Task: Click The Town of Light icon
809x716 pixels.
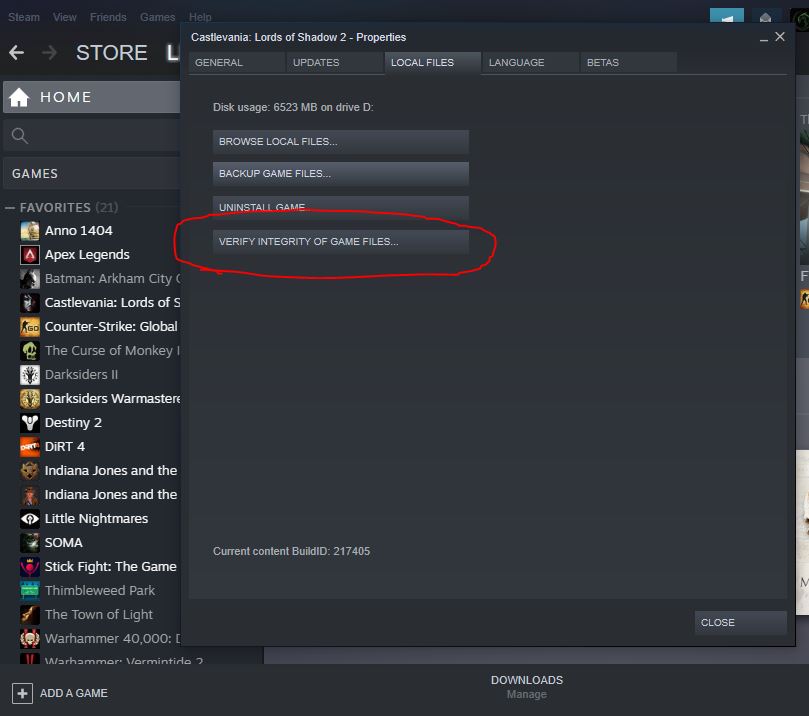Action: [30, 614]
